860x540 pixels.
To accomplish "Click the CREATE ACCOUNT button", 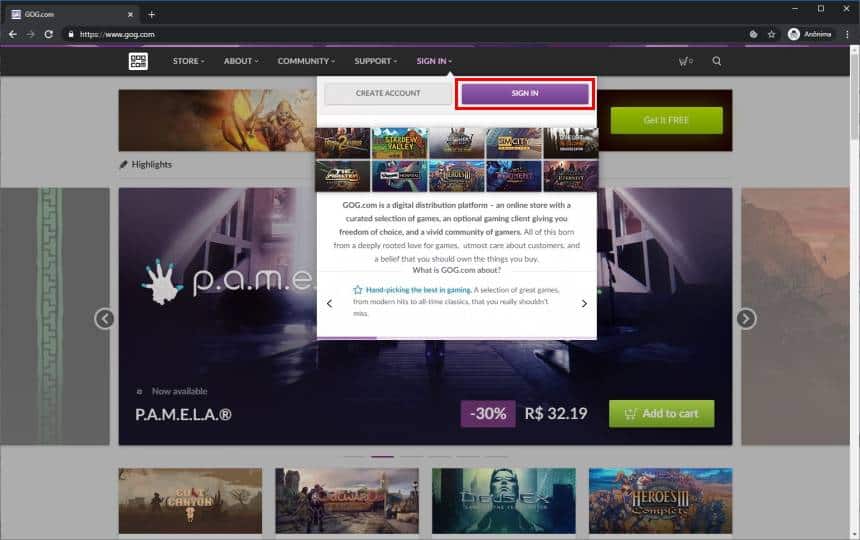I will tap(388, 93).
